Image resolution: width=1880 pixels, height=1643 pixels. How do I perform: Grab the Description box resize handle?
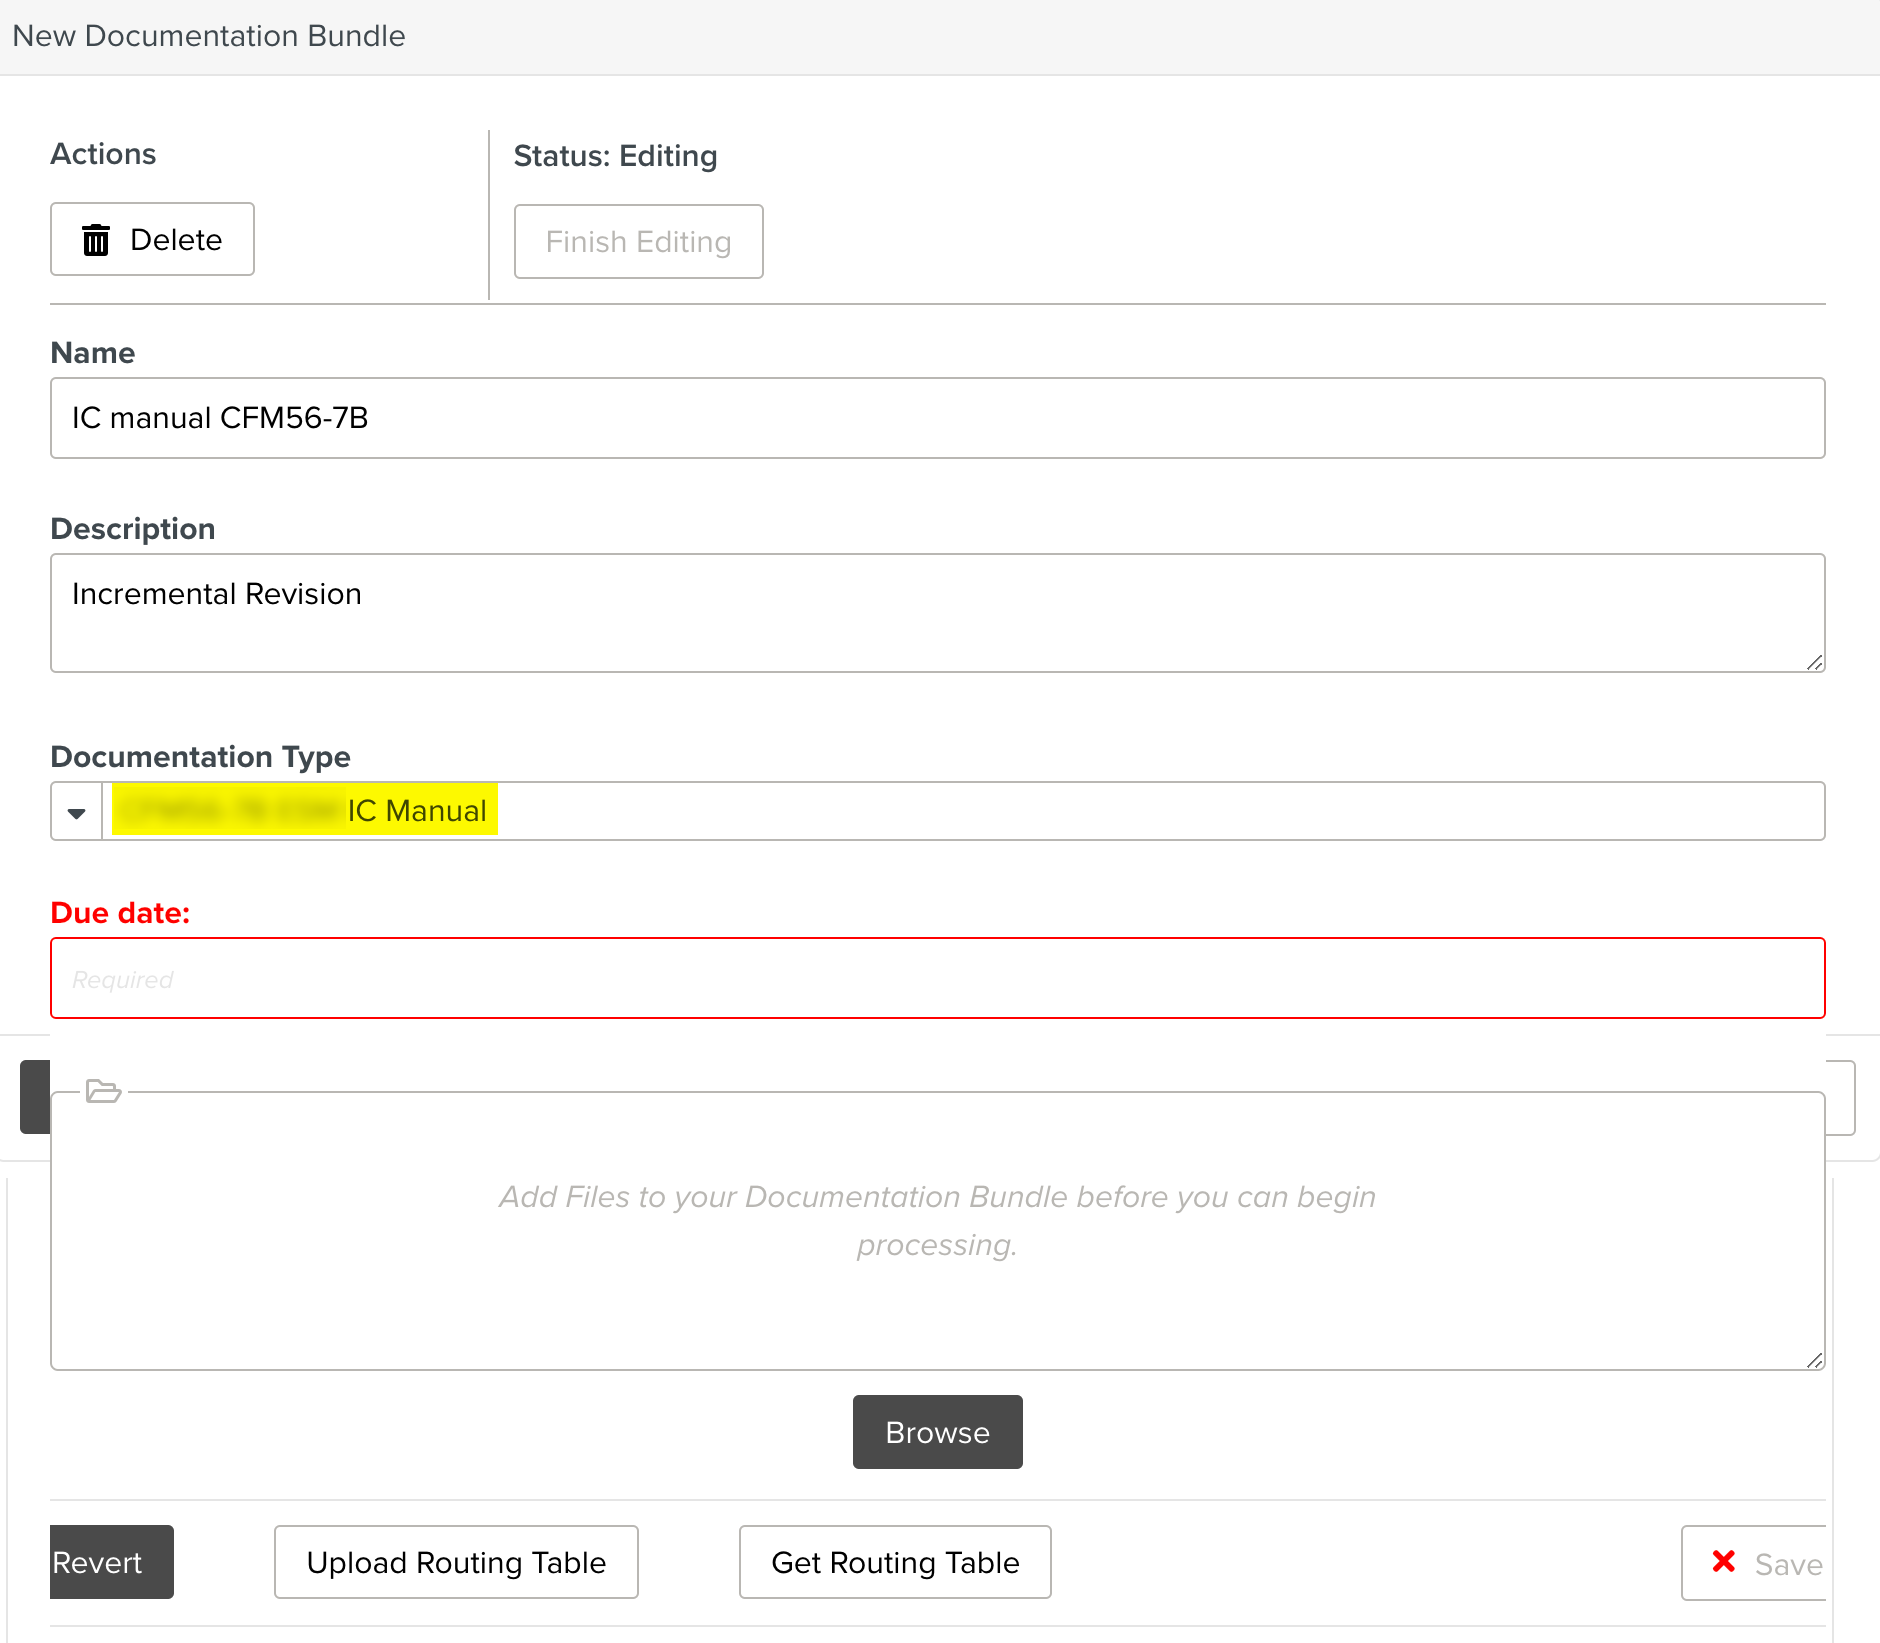pyautogui.click(x=1814, y=662)
